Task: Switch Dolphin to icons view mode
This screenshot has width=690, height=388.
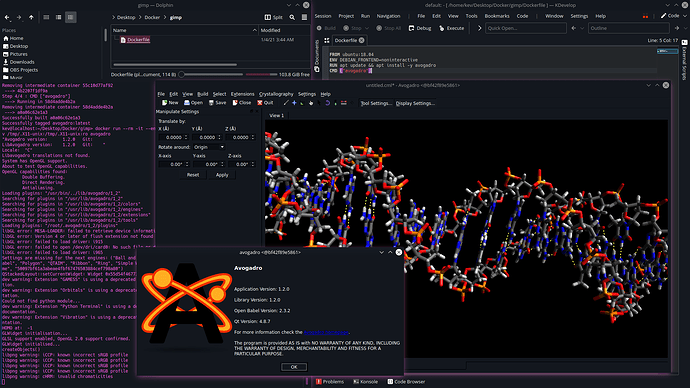Action: (x=46, y=17)
